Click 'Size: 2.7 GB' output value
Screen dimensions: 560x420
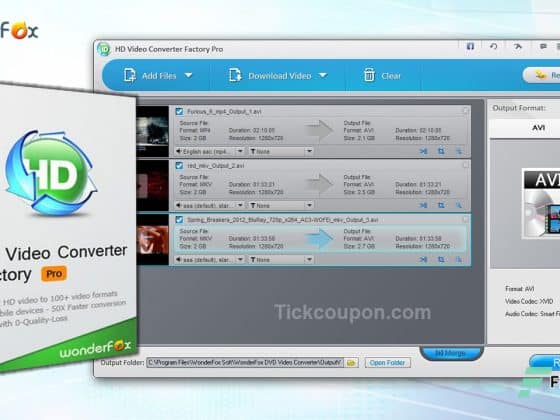(359, 246)
